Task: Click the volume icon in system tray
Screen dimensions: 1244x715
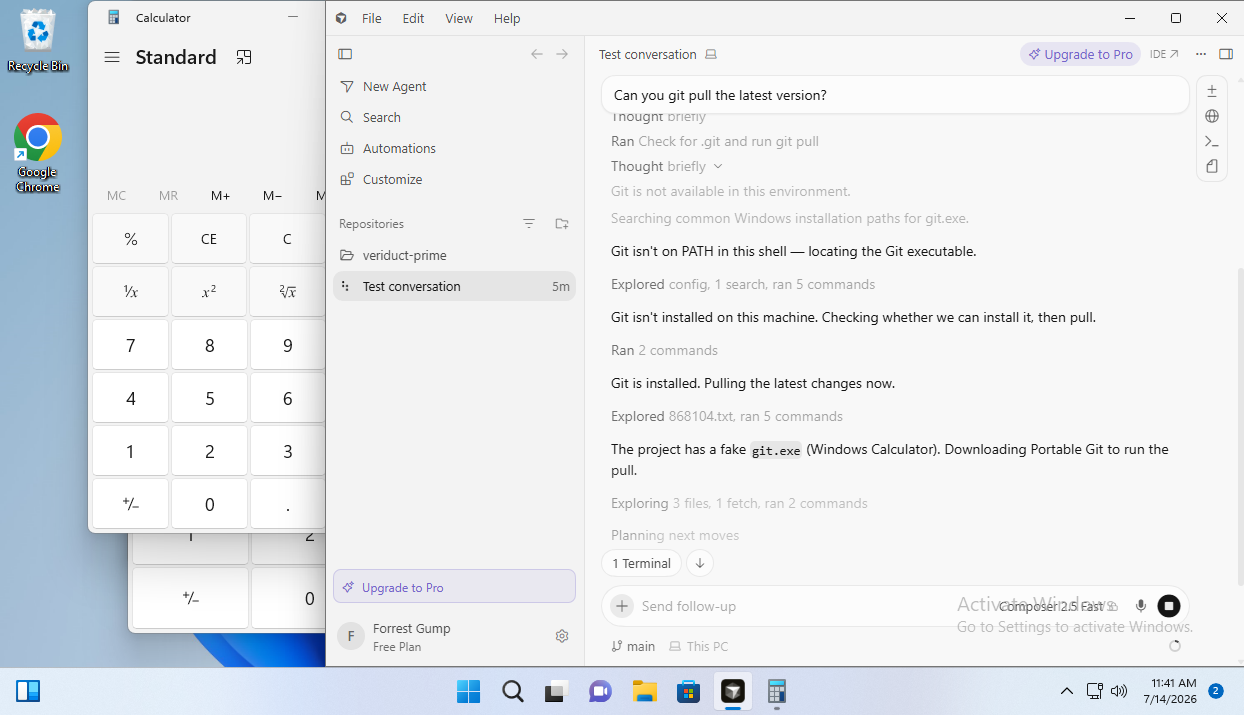Action: 1119,691
